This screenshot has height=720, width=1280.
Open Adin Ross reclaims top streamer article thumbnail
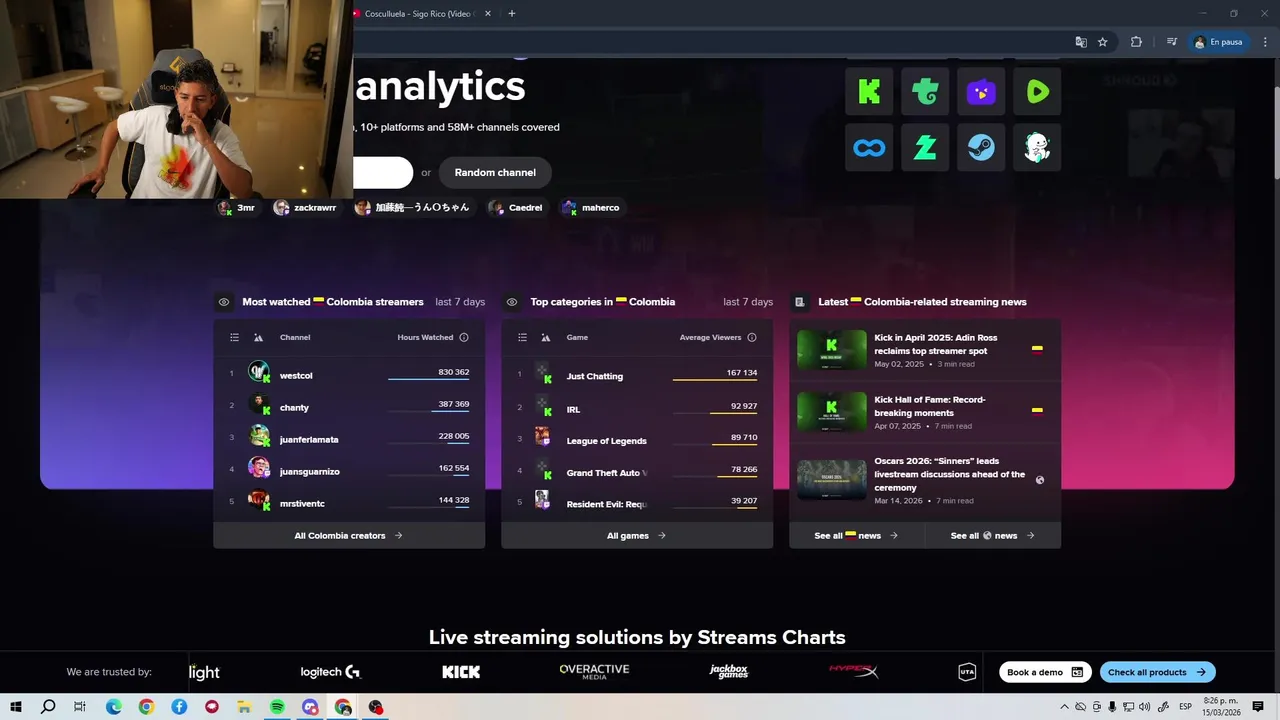coord(832,350)
